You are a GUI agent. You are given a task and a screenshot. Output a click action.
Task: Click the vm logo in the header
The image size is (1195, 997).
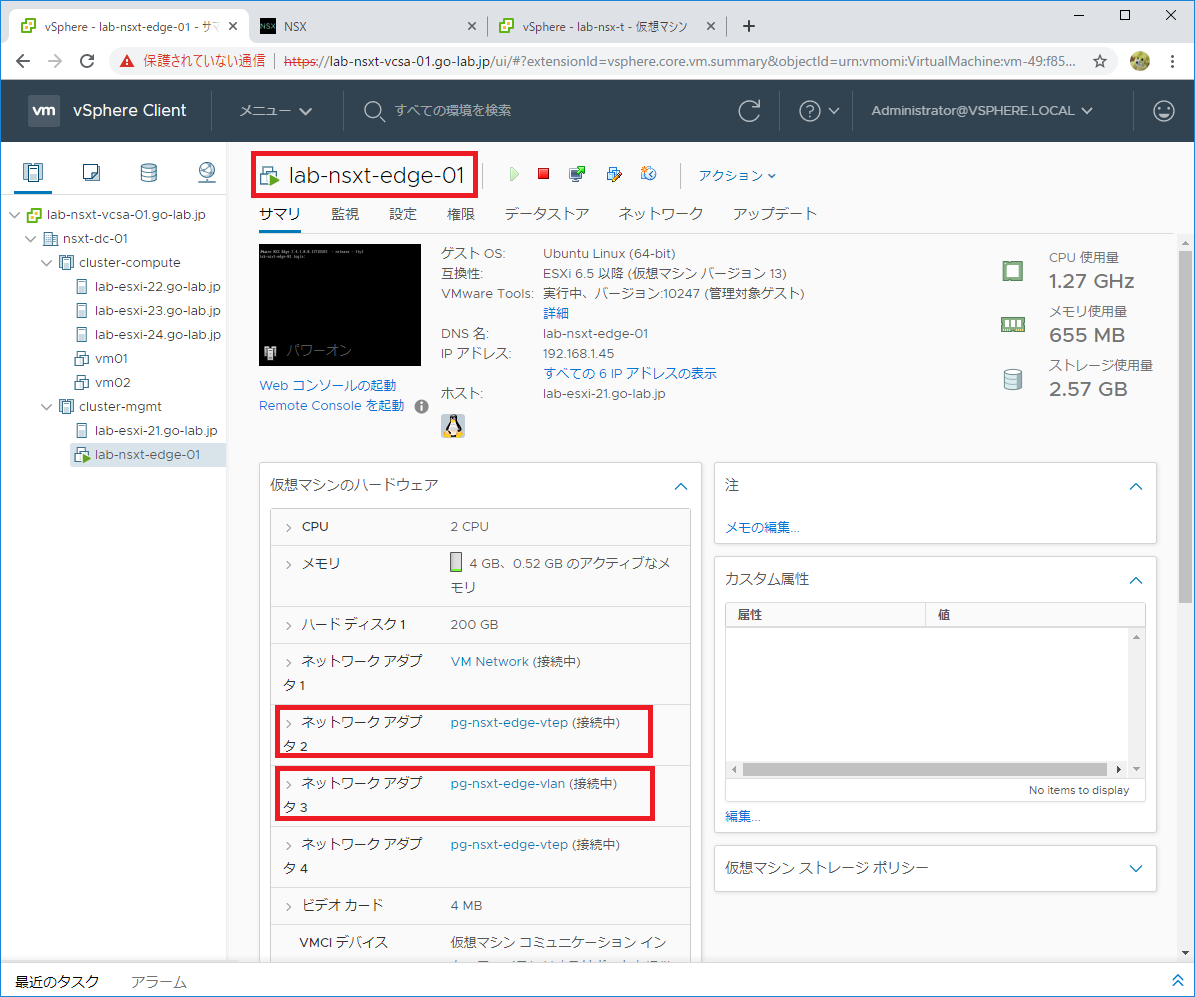pyautogui.click(x=43, y=111)
